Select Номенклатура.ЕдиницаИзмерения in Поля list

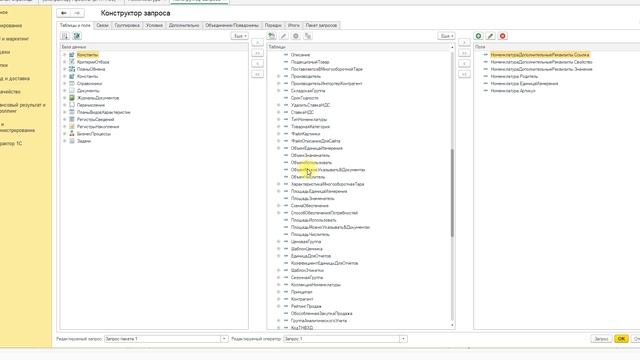click(524, 84)
